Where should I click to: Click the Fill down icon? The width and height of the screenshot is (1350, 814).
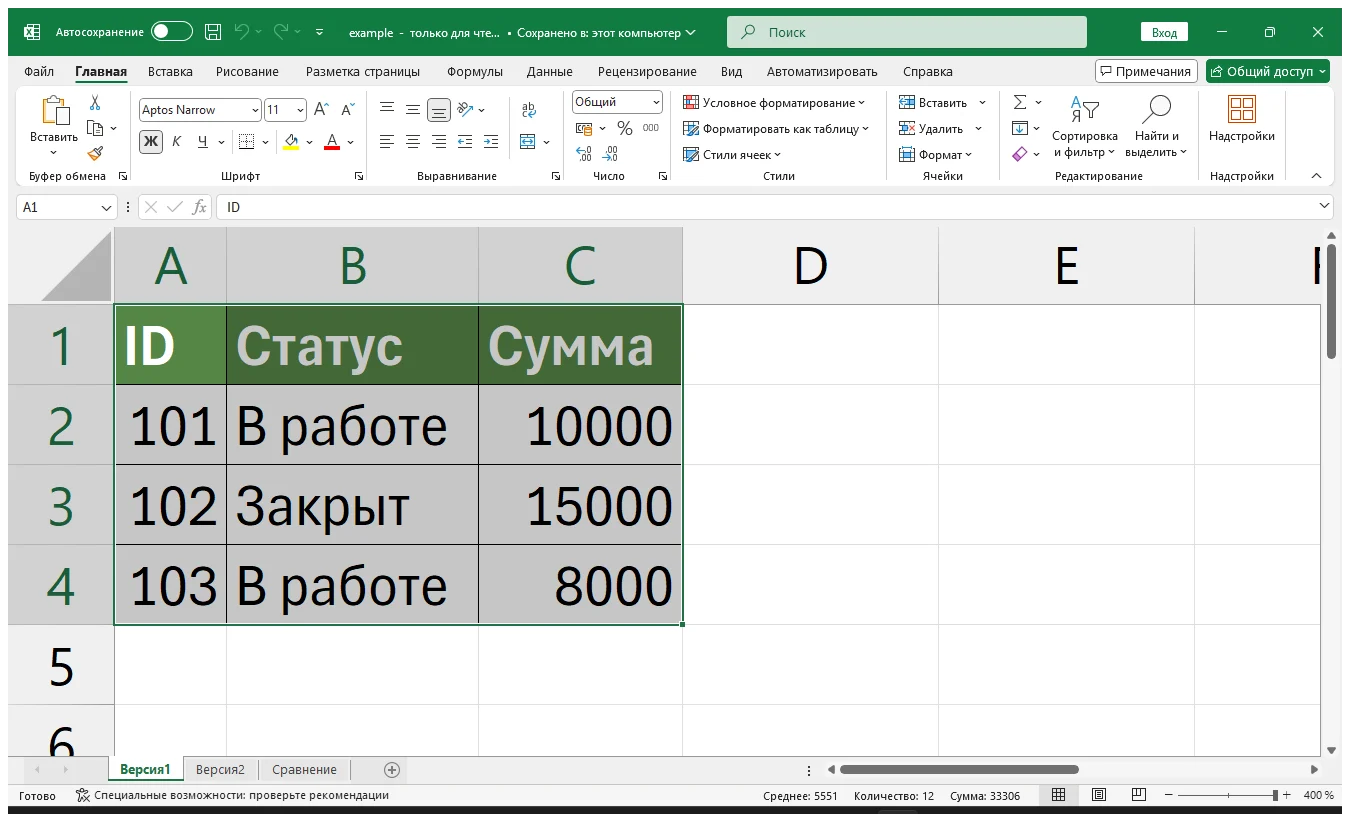1020,128
